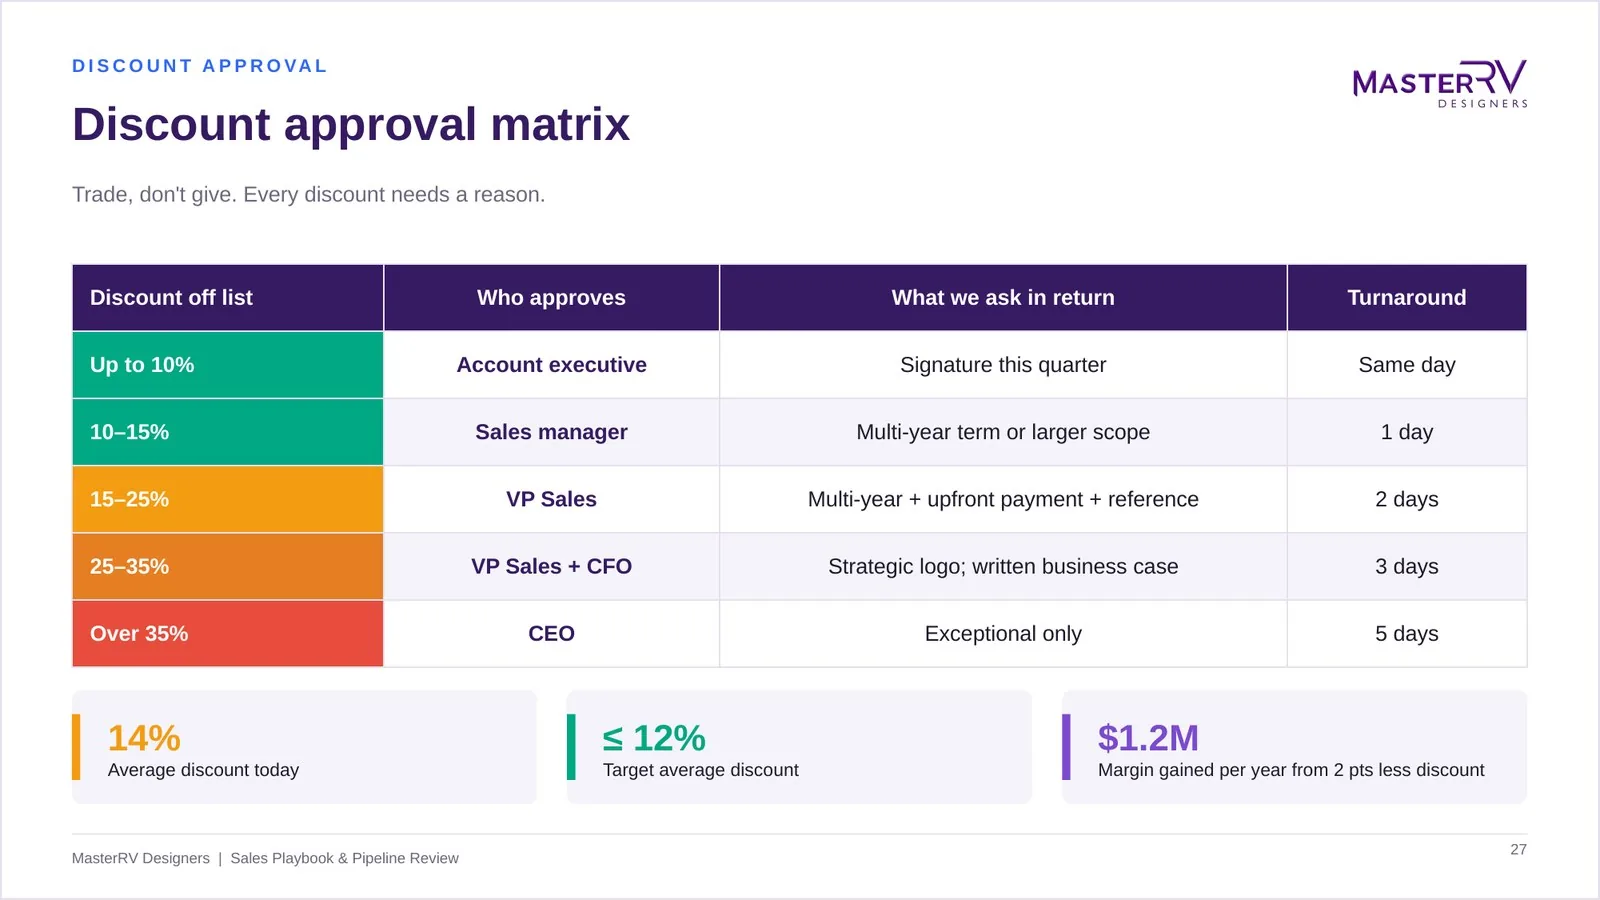Click the 'DISCOUNT APPROVAL' section label

(x=200, y=66)
